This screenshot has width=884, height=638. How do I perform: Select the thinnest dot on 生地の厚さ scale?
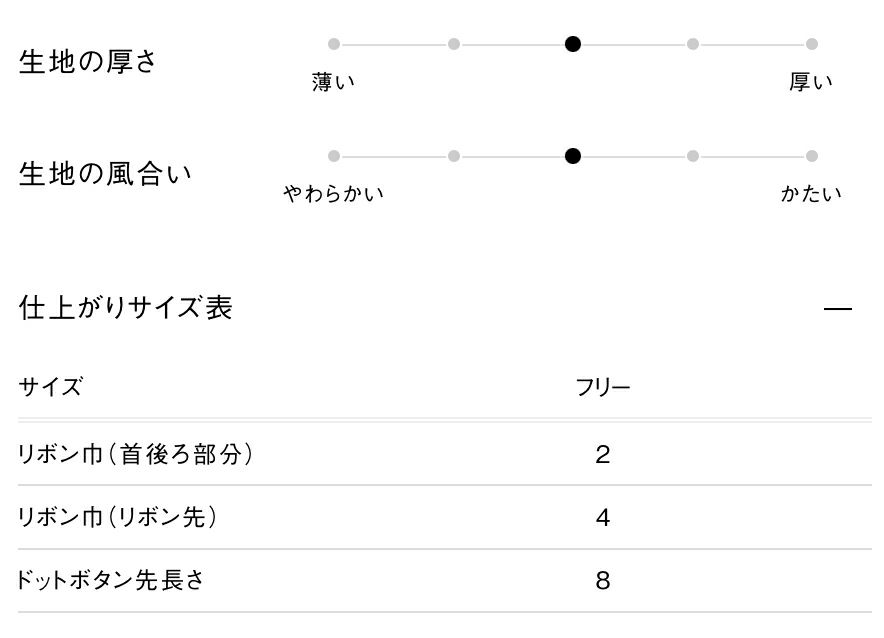(334, 44)
